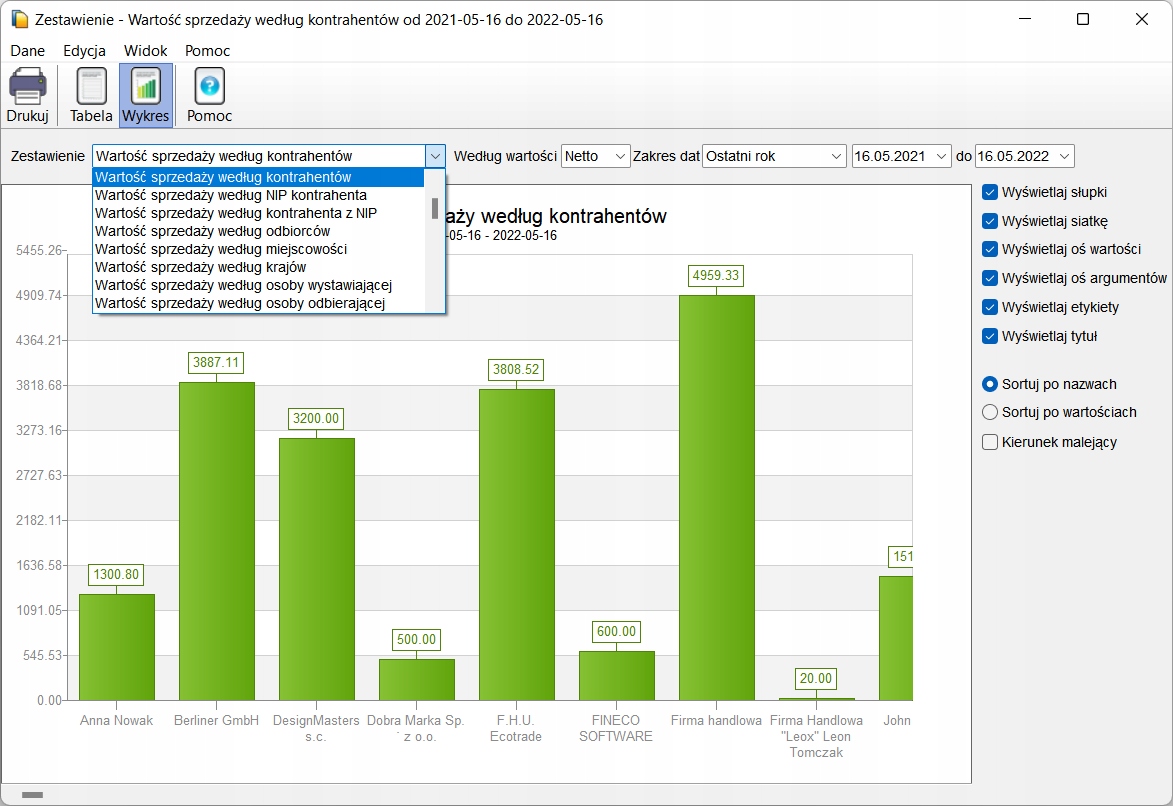This screenshot has height=806, width=1173.
Task: Switch to Tabela view icon
Action: 91,87
